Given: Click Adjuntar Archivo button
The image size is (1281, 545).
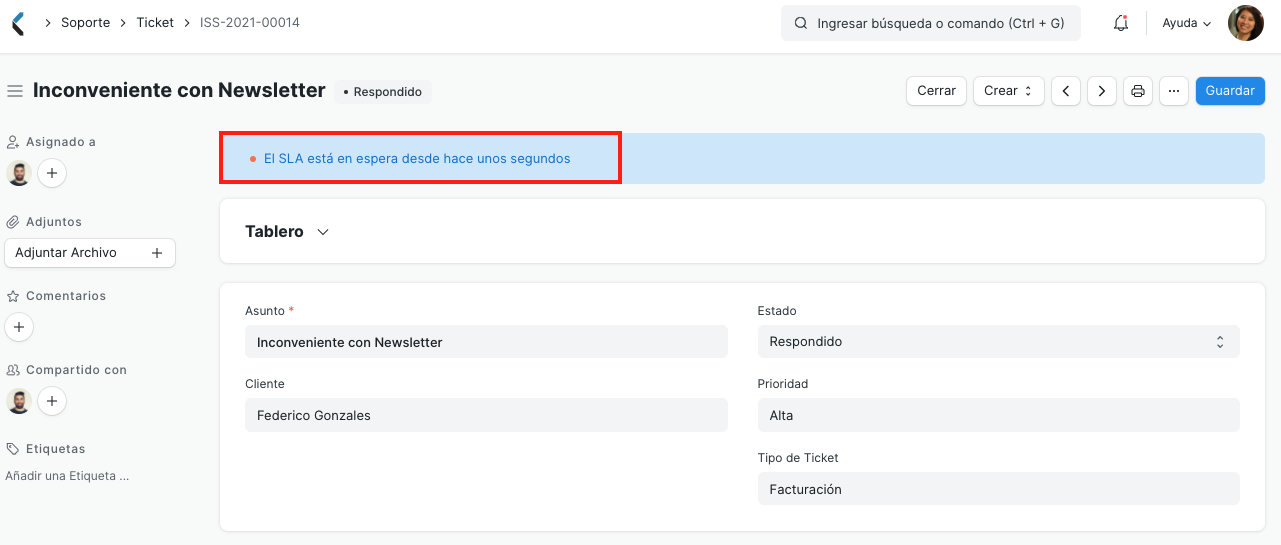Looking at the screenshot, I should (x=90, y=253).
